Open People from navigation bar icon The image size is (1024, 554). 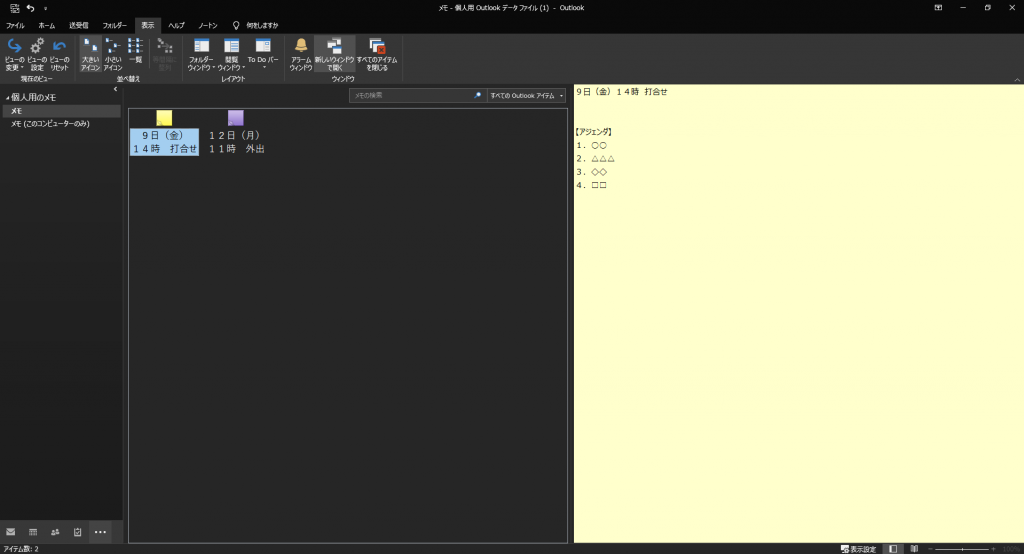point(55,532)
